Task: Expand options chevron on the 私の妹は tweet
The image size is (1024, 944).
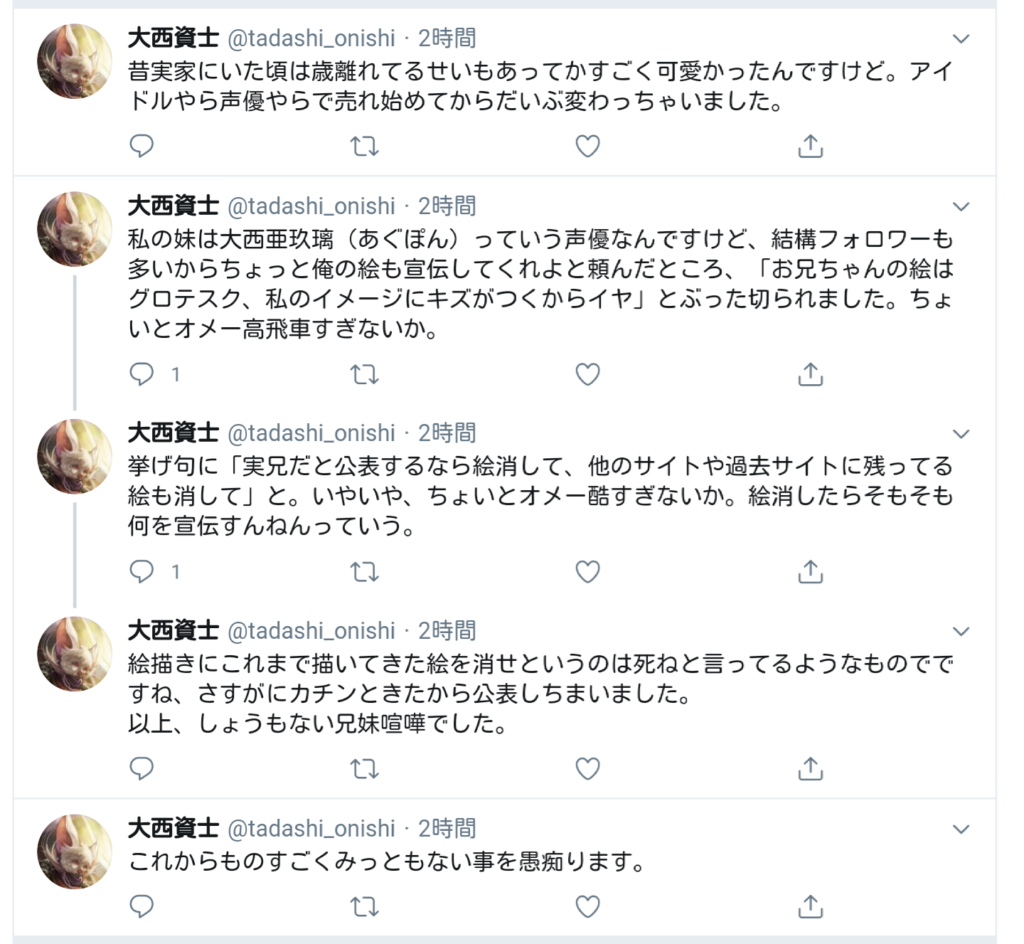Action: coord(961,207)
